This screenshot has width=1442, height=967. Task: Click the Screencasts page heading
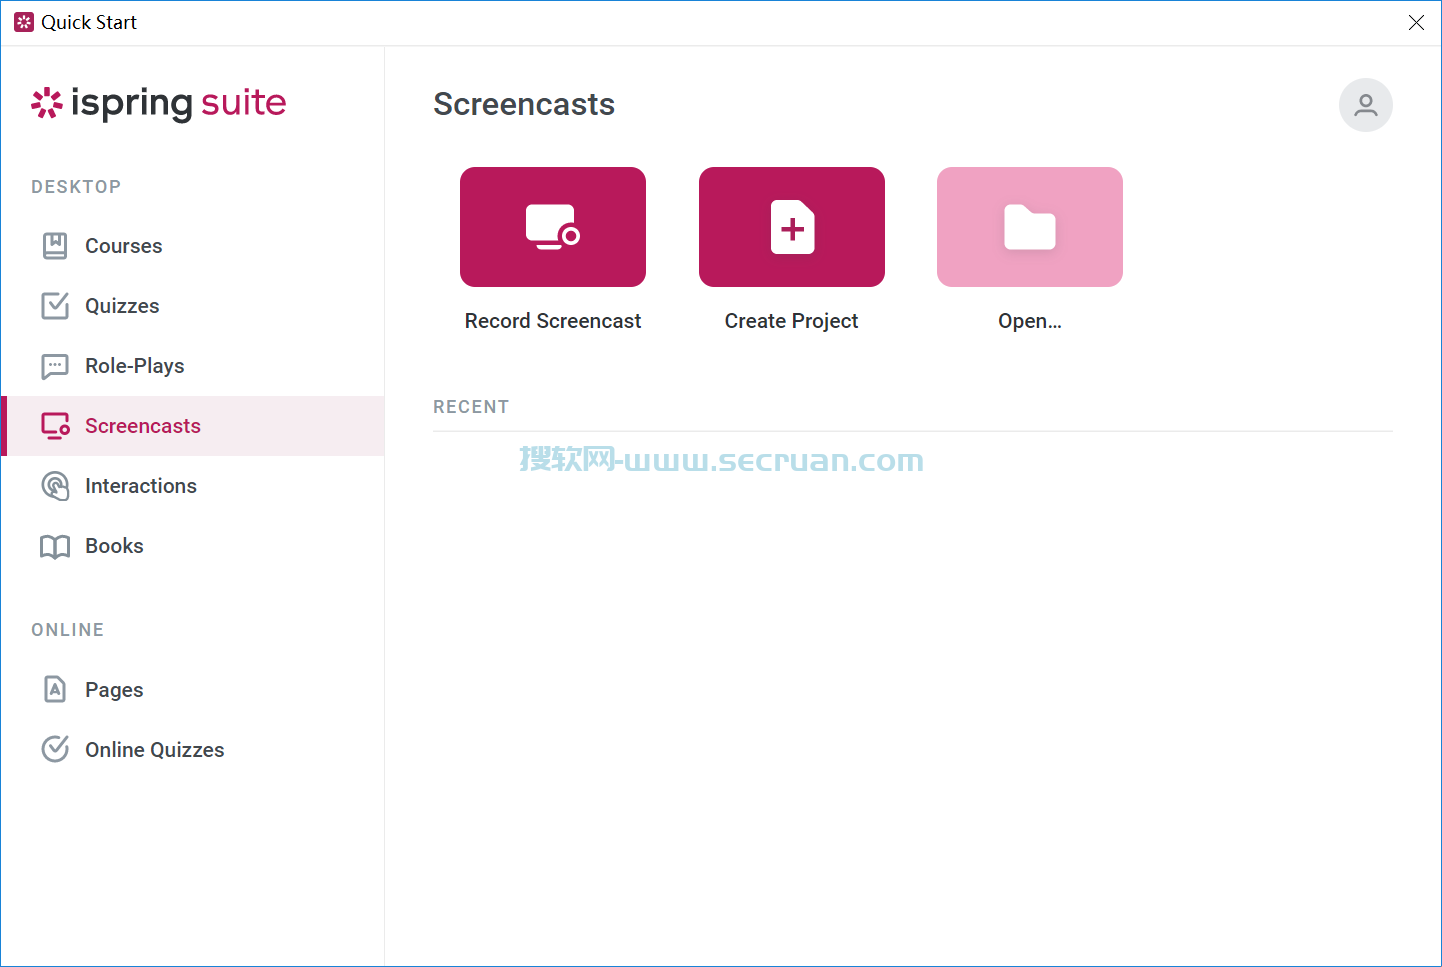point(524,104)
